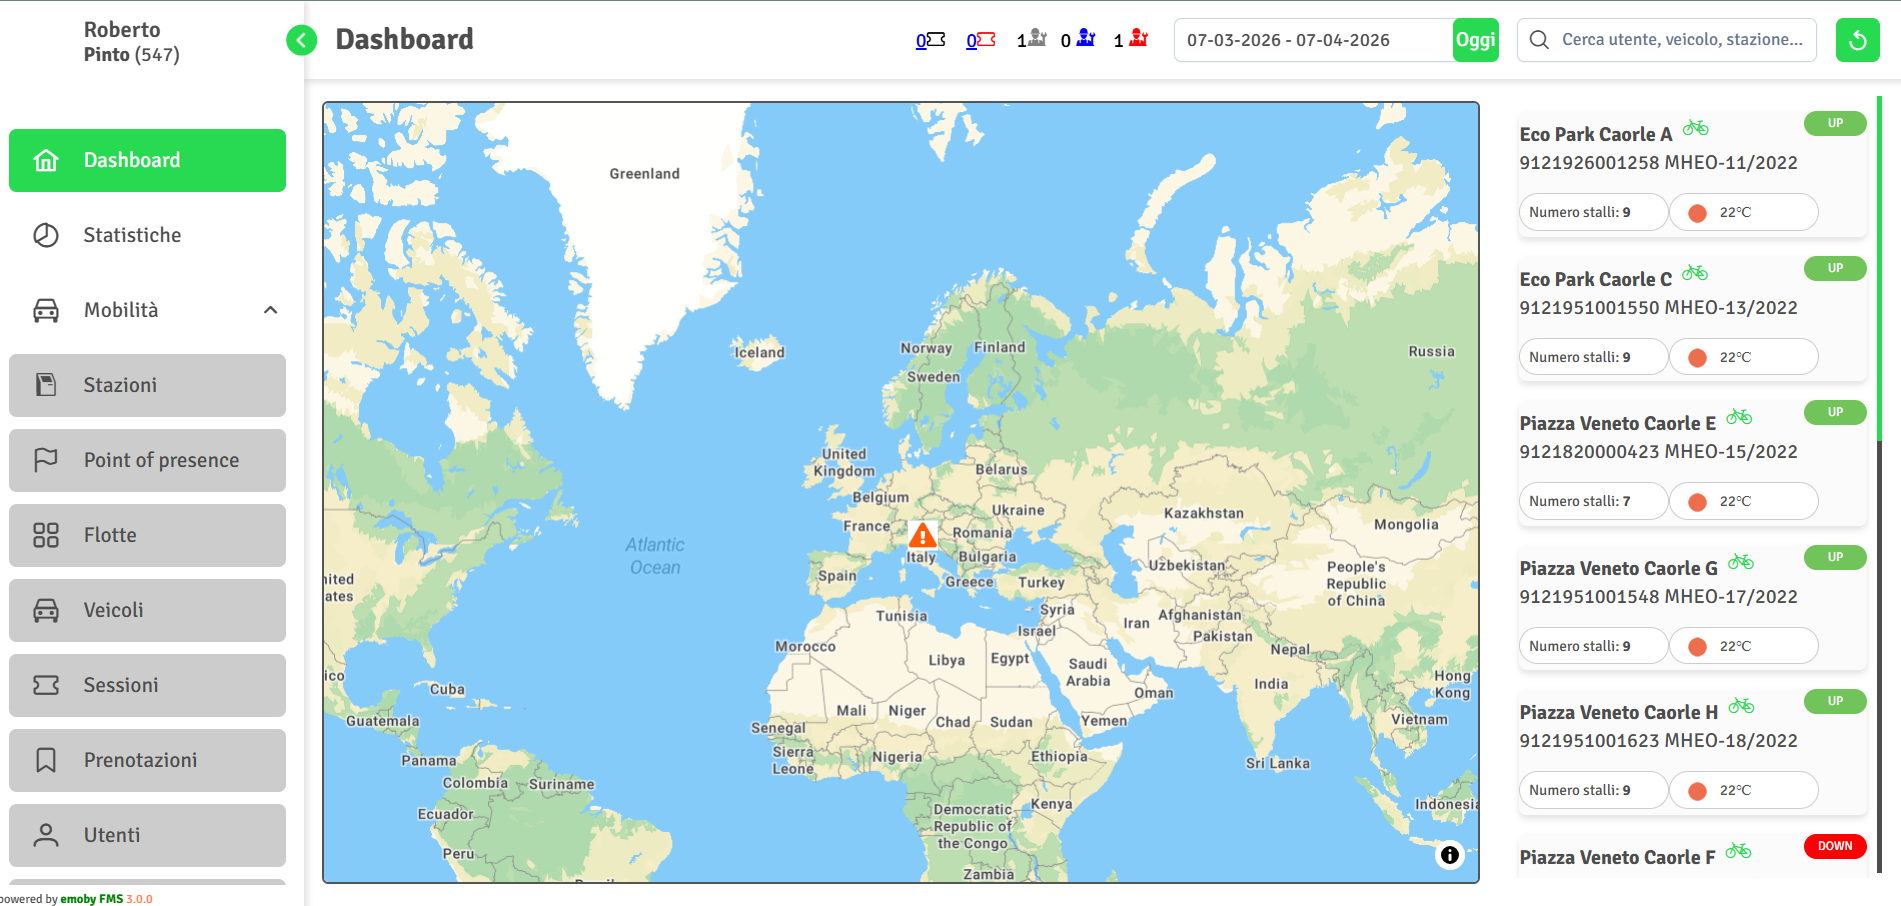Image resolution: width=1901 pixels, height=906 pixels.
Task: Open Statistiche in the sidebar
Action: (147, 235)
